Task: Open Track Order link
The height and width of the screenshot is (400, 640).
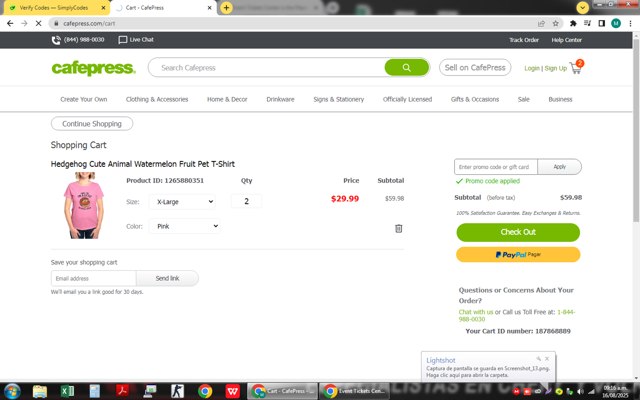Action: pos(524,40)
